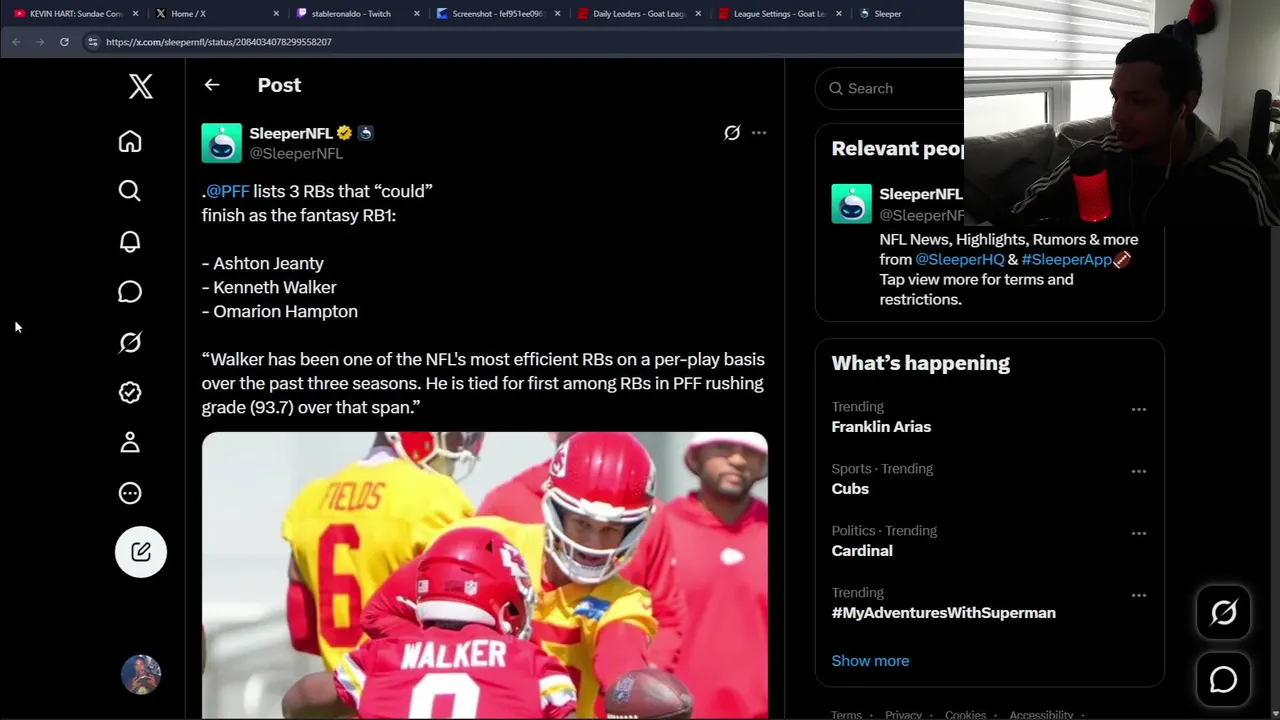Open Messages from the left sidebar
The width and height of the screenshot is (1280, 720).
130,292
